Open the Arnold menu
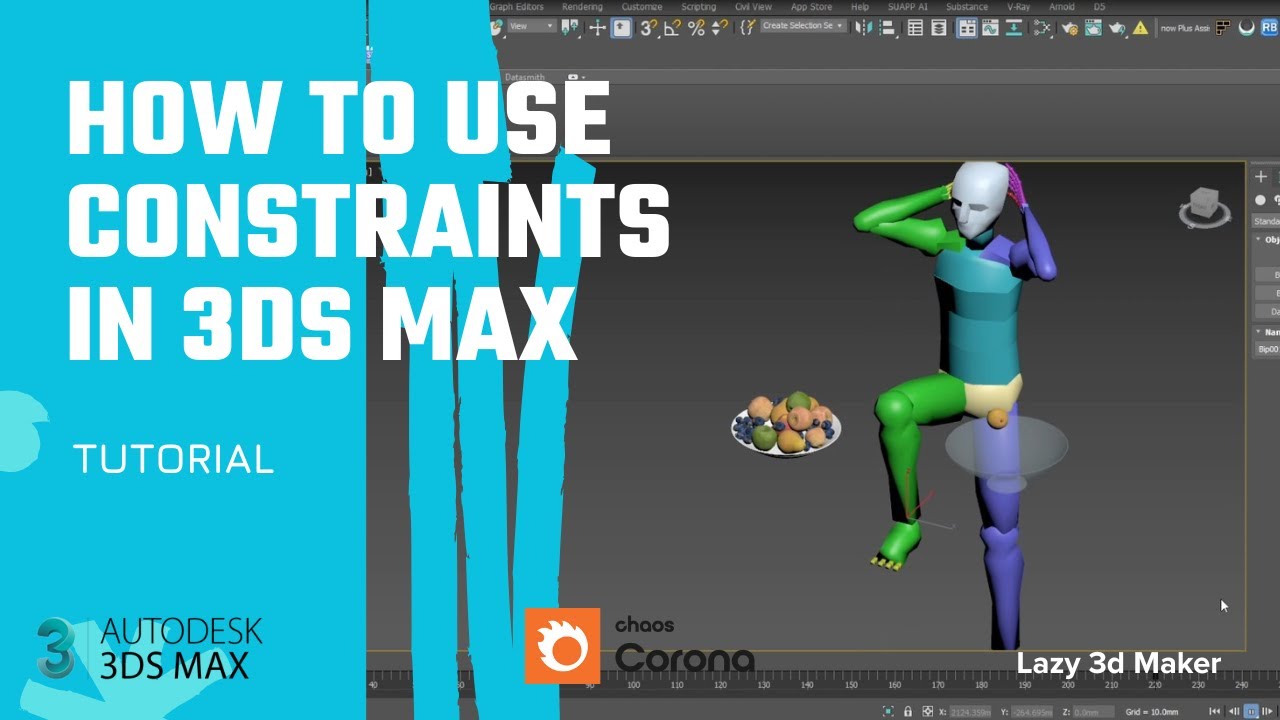Image resolution: width=1280 pixels, height=720 pixels. point(1062,7)
